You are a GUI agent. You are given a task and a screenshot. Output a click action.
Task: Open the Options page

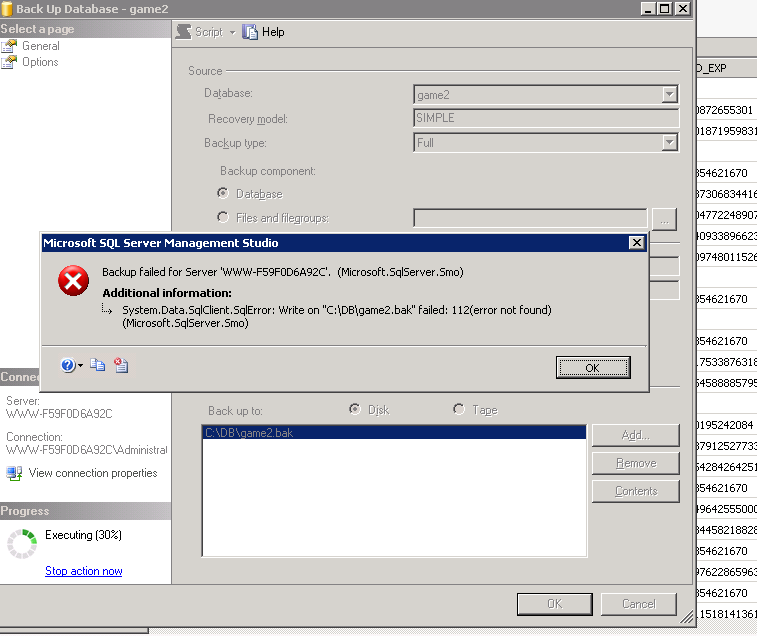(x=40, y=62)
